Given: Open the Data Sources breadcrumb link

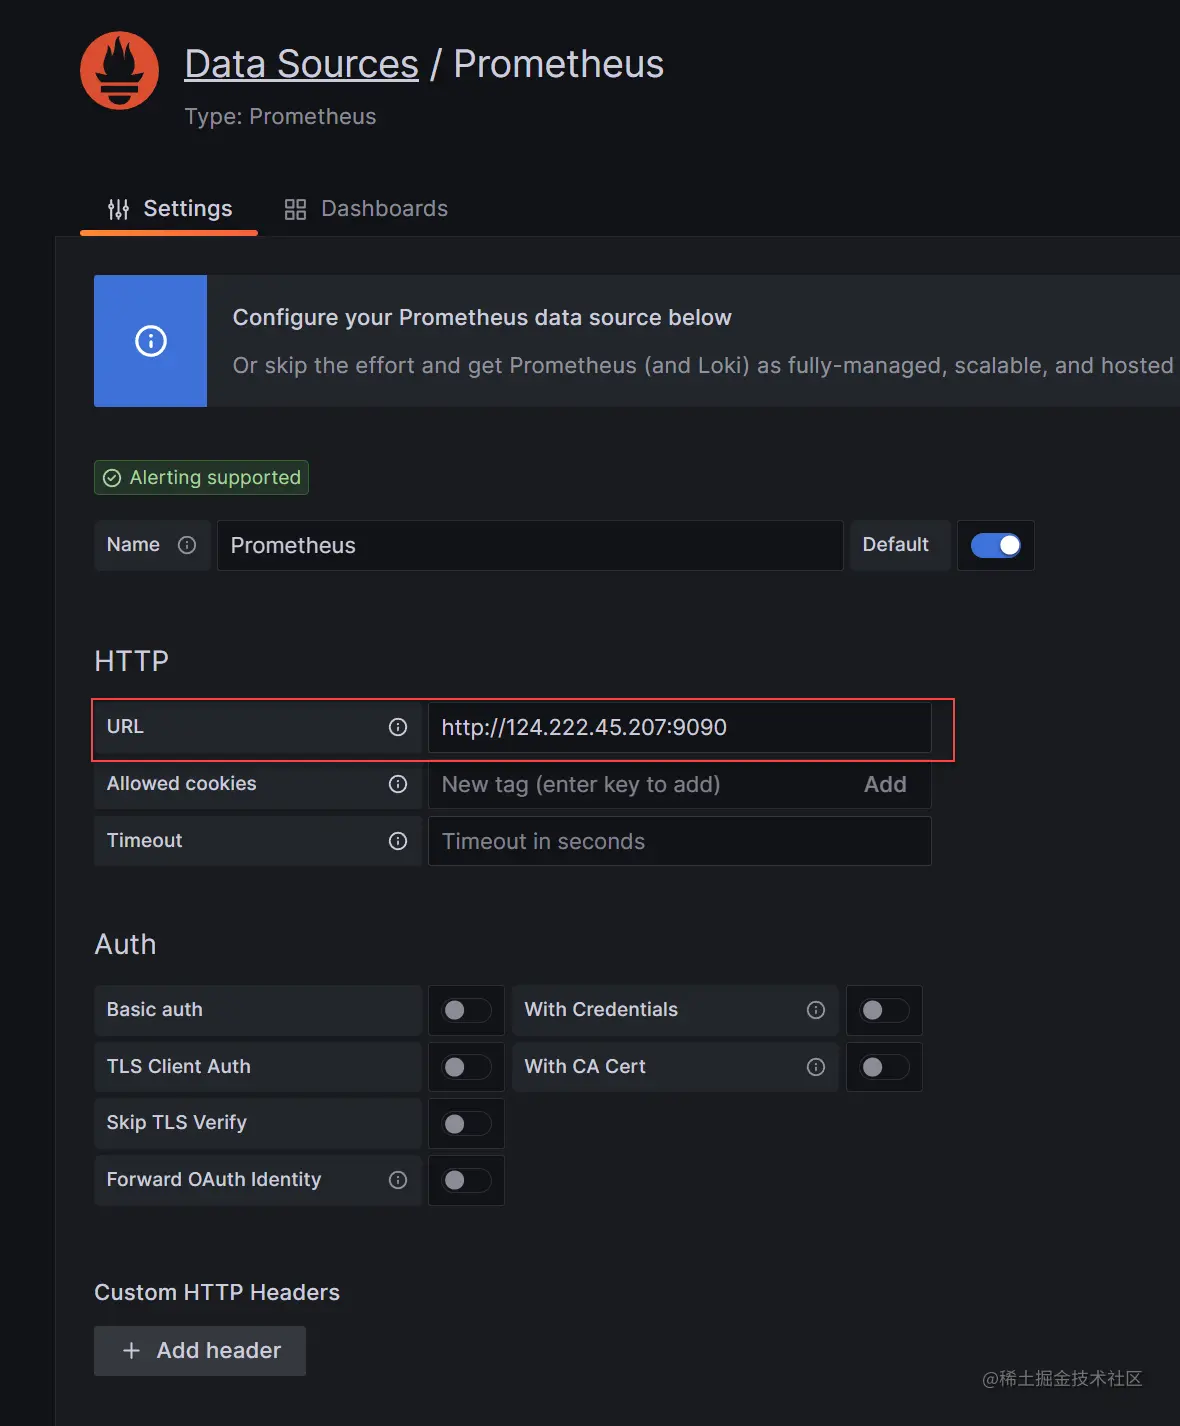Looking at the screenshot, I should coord(301,64).
